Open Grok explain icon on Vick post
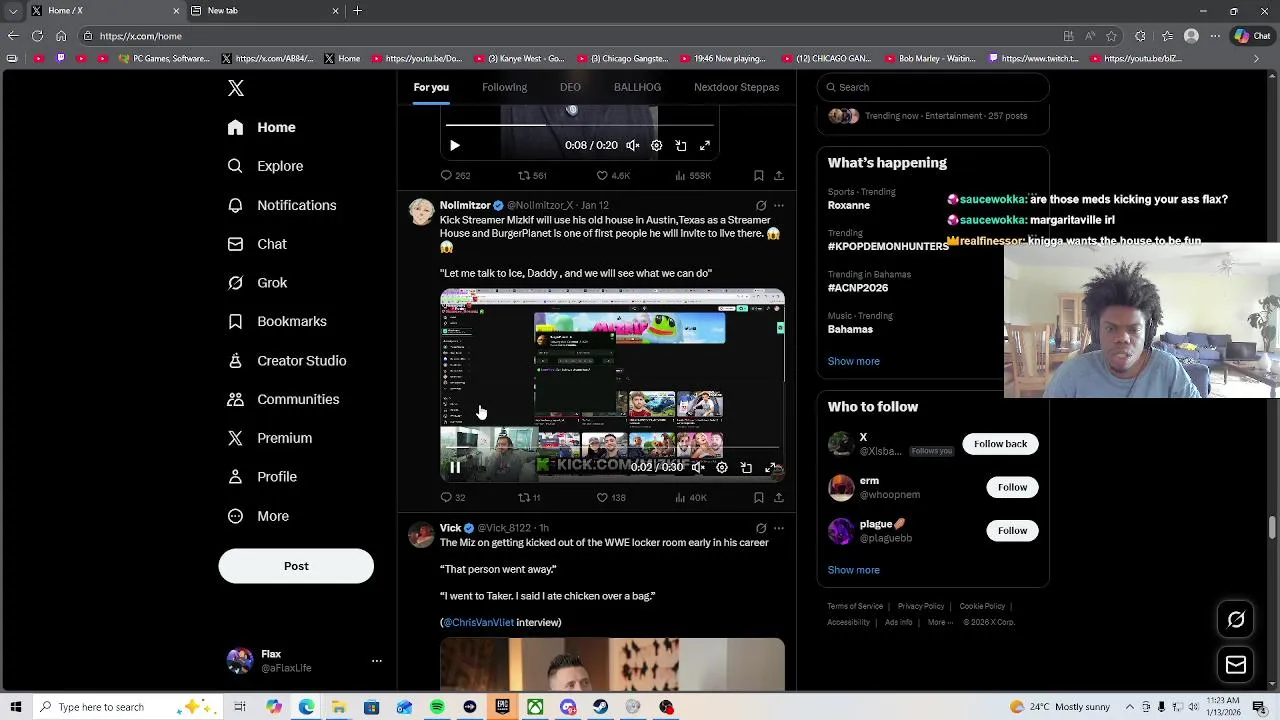The image size is (1280, 720). tap(761, 528)
